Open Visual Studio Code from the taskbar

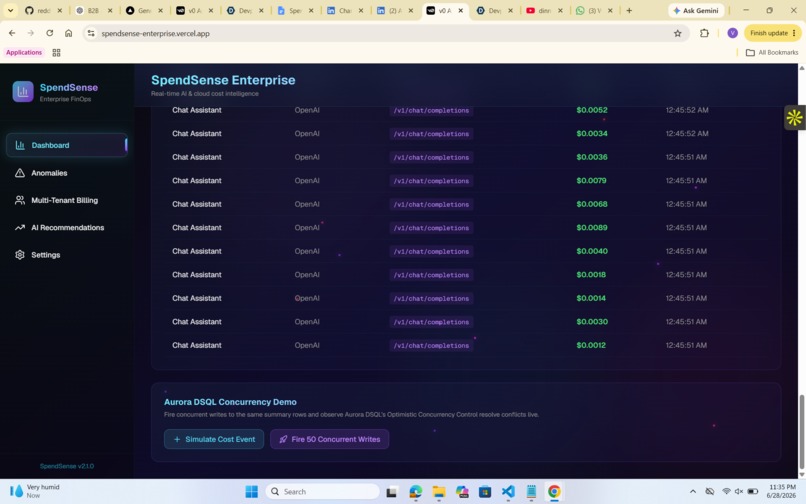508,492
